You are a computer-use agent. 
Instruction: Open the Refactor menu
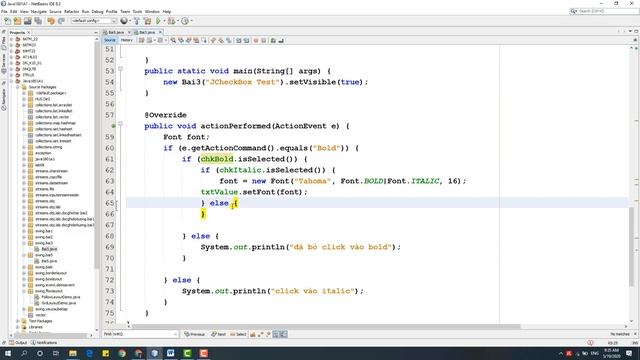coord(71,11)
